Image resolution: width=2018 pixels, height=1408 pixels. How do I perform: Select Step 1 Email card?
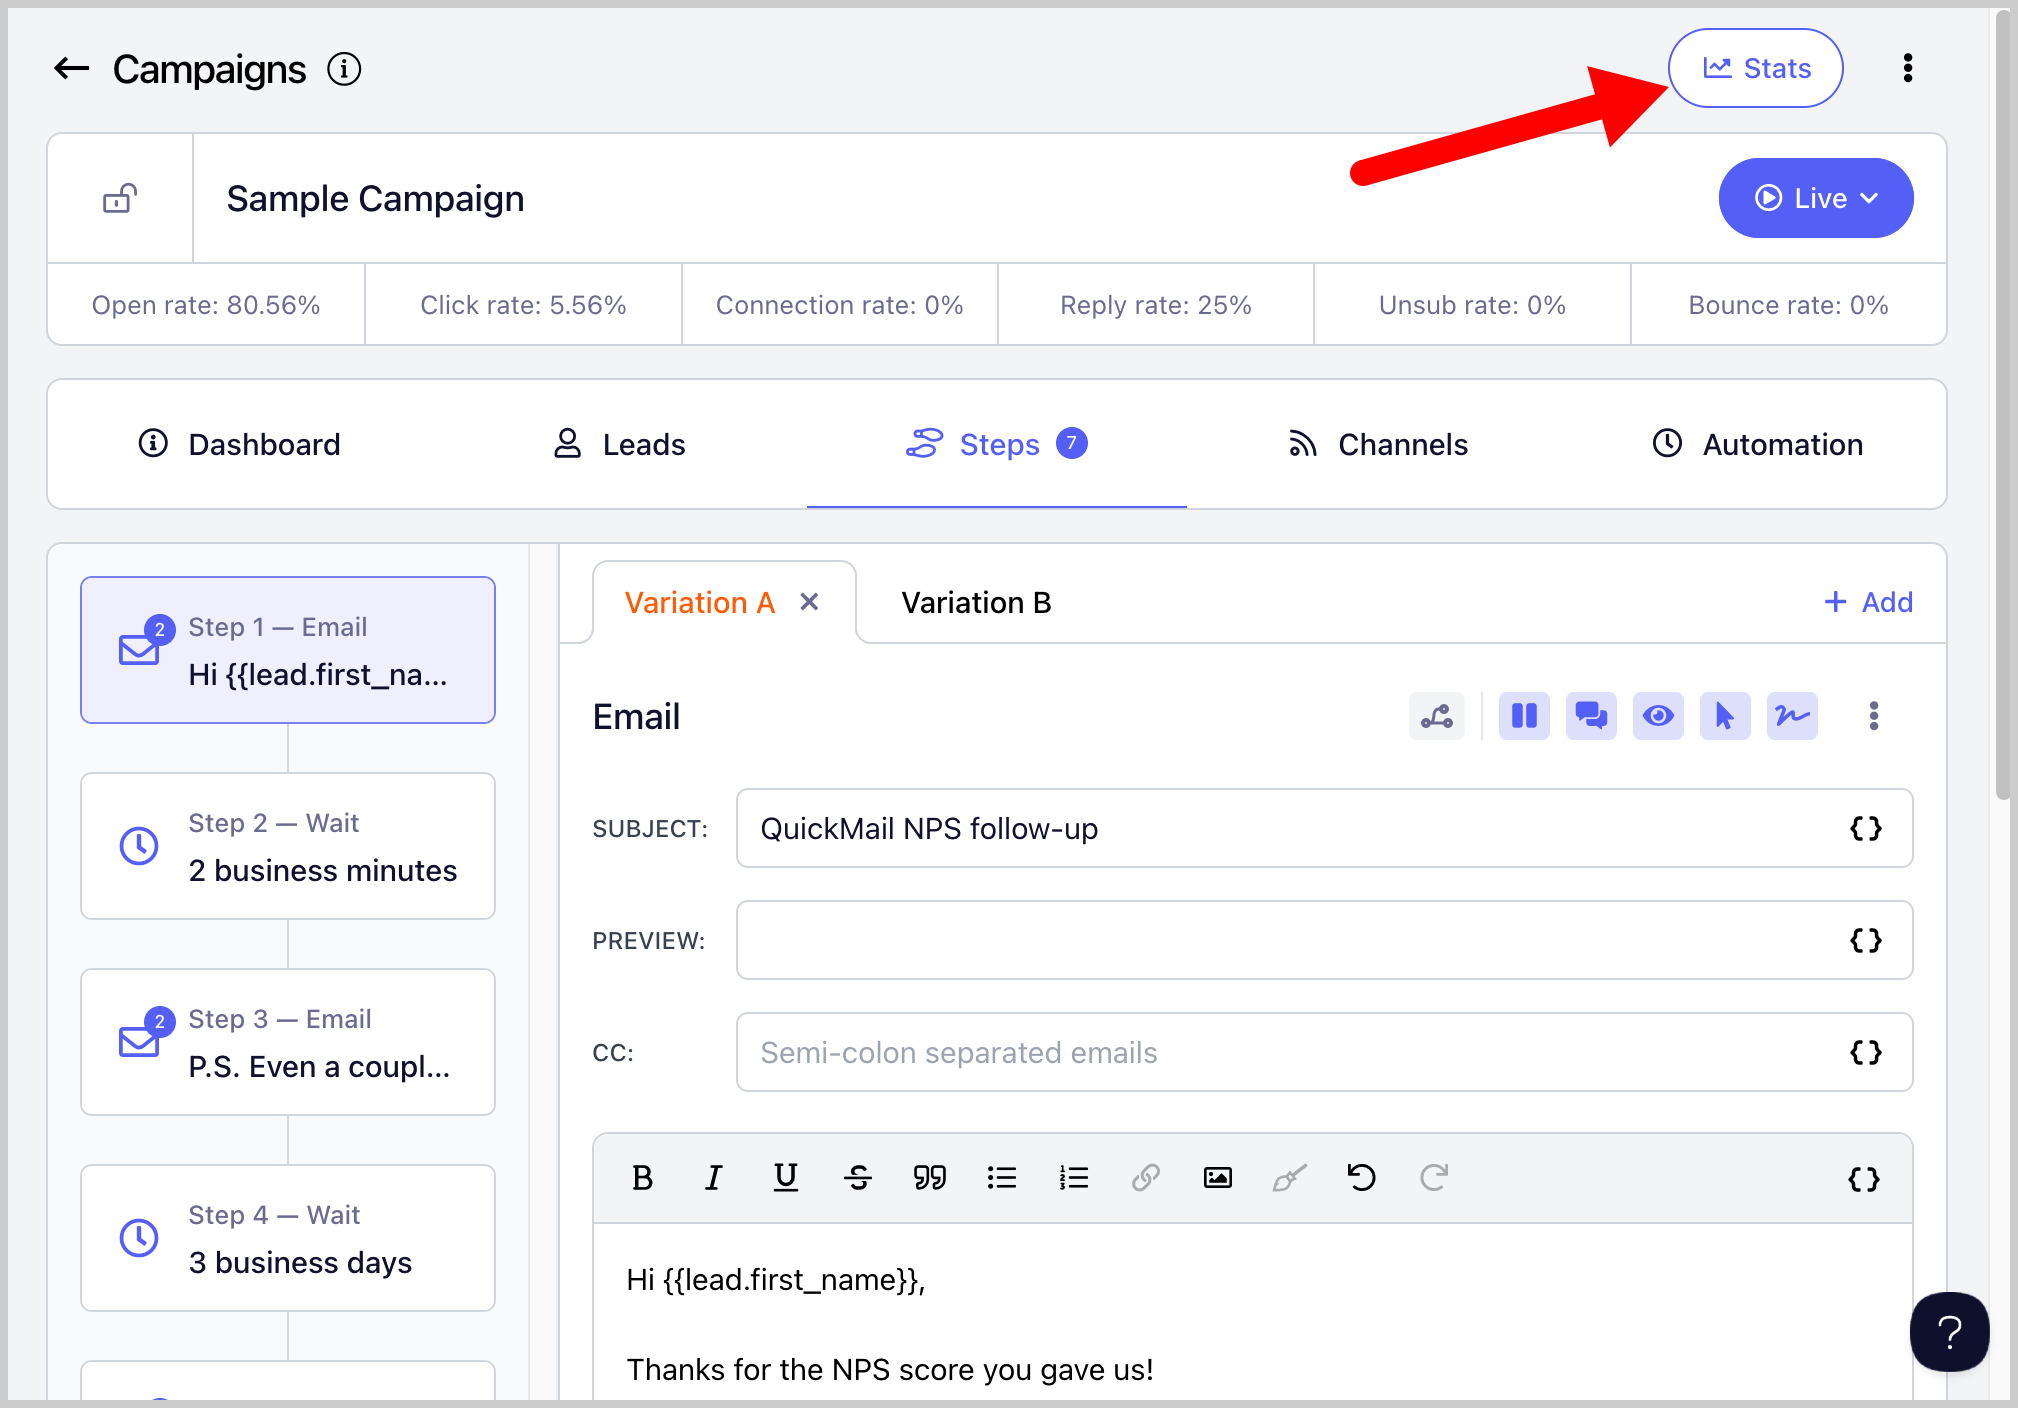pos(288,650)
